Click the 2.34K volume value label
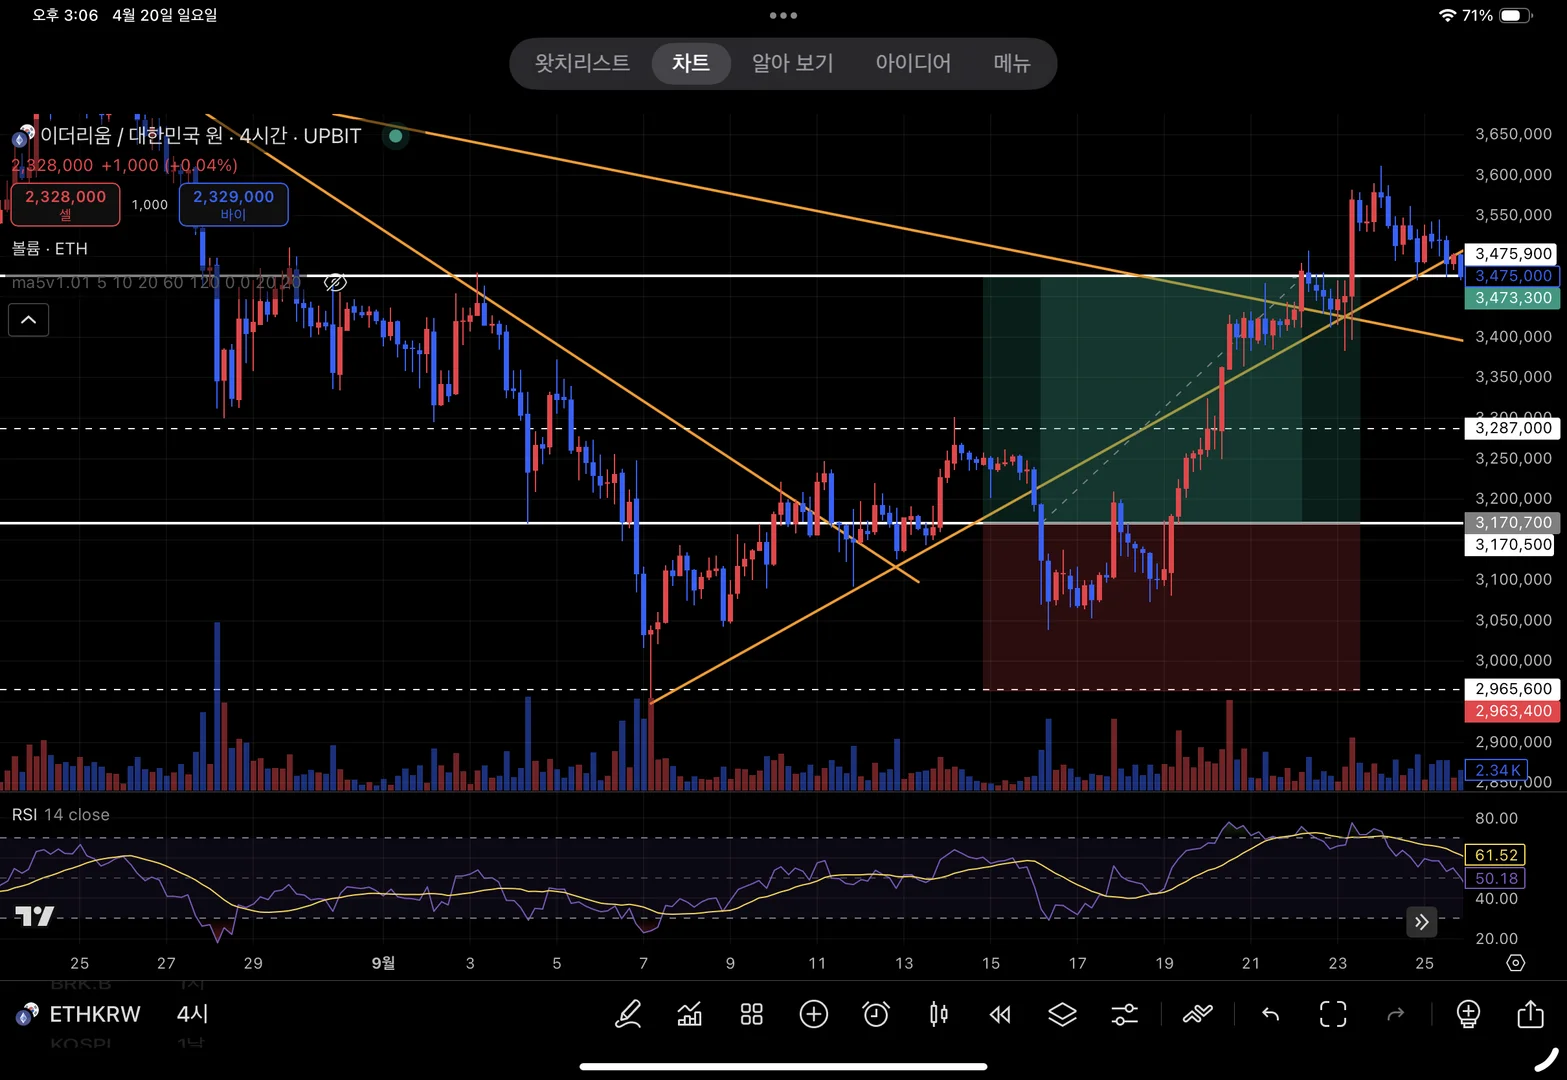 tap(1497, 770)
